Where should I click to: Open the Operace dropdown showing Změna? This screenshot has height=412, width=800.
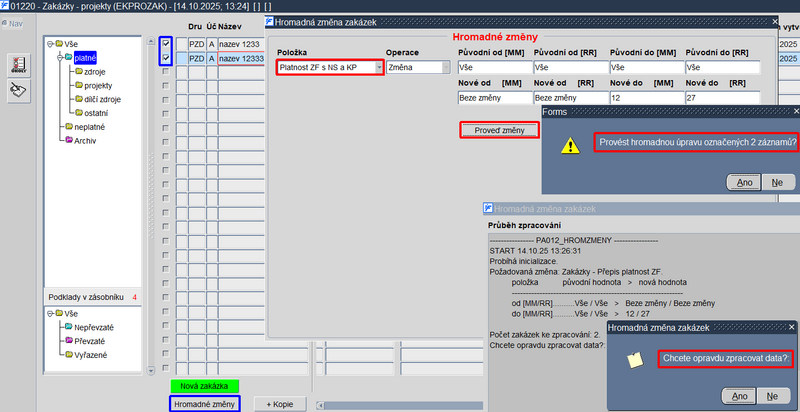click(x=446, y=67)
